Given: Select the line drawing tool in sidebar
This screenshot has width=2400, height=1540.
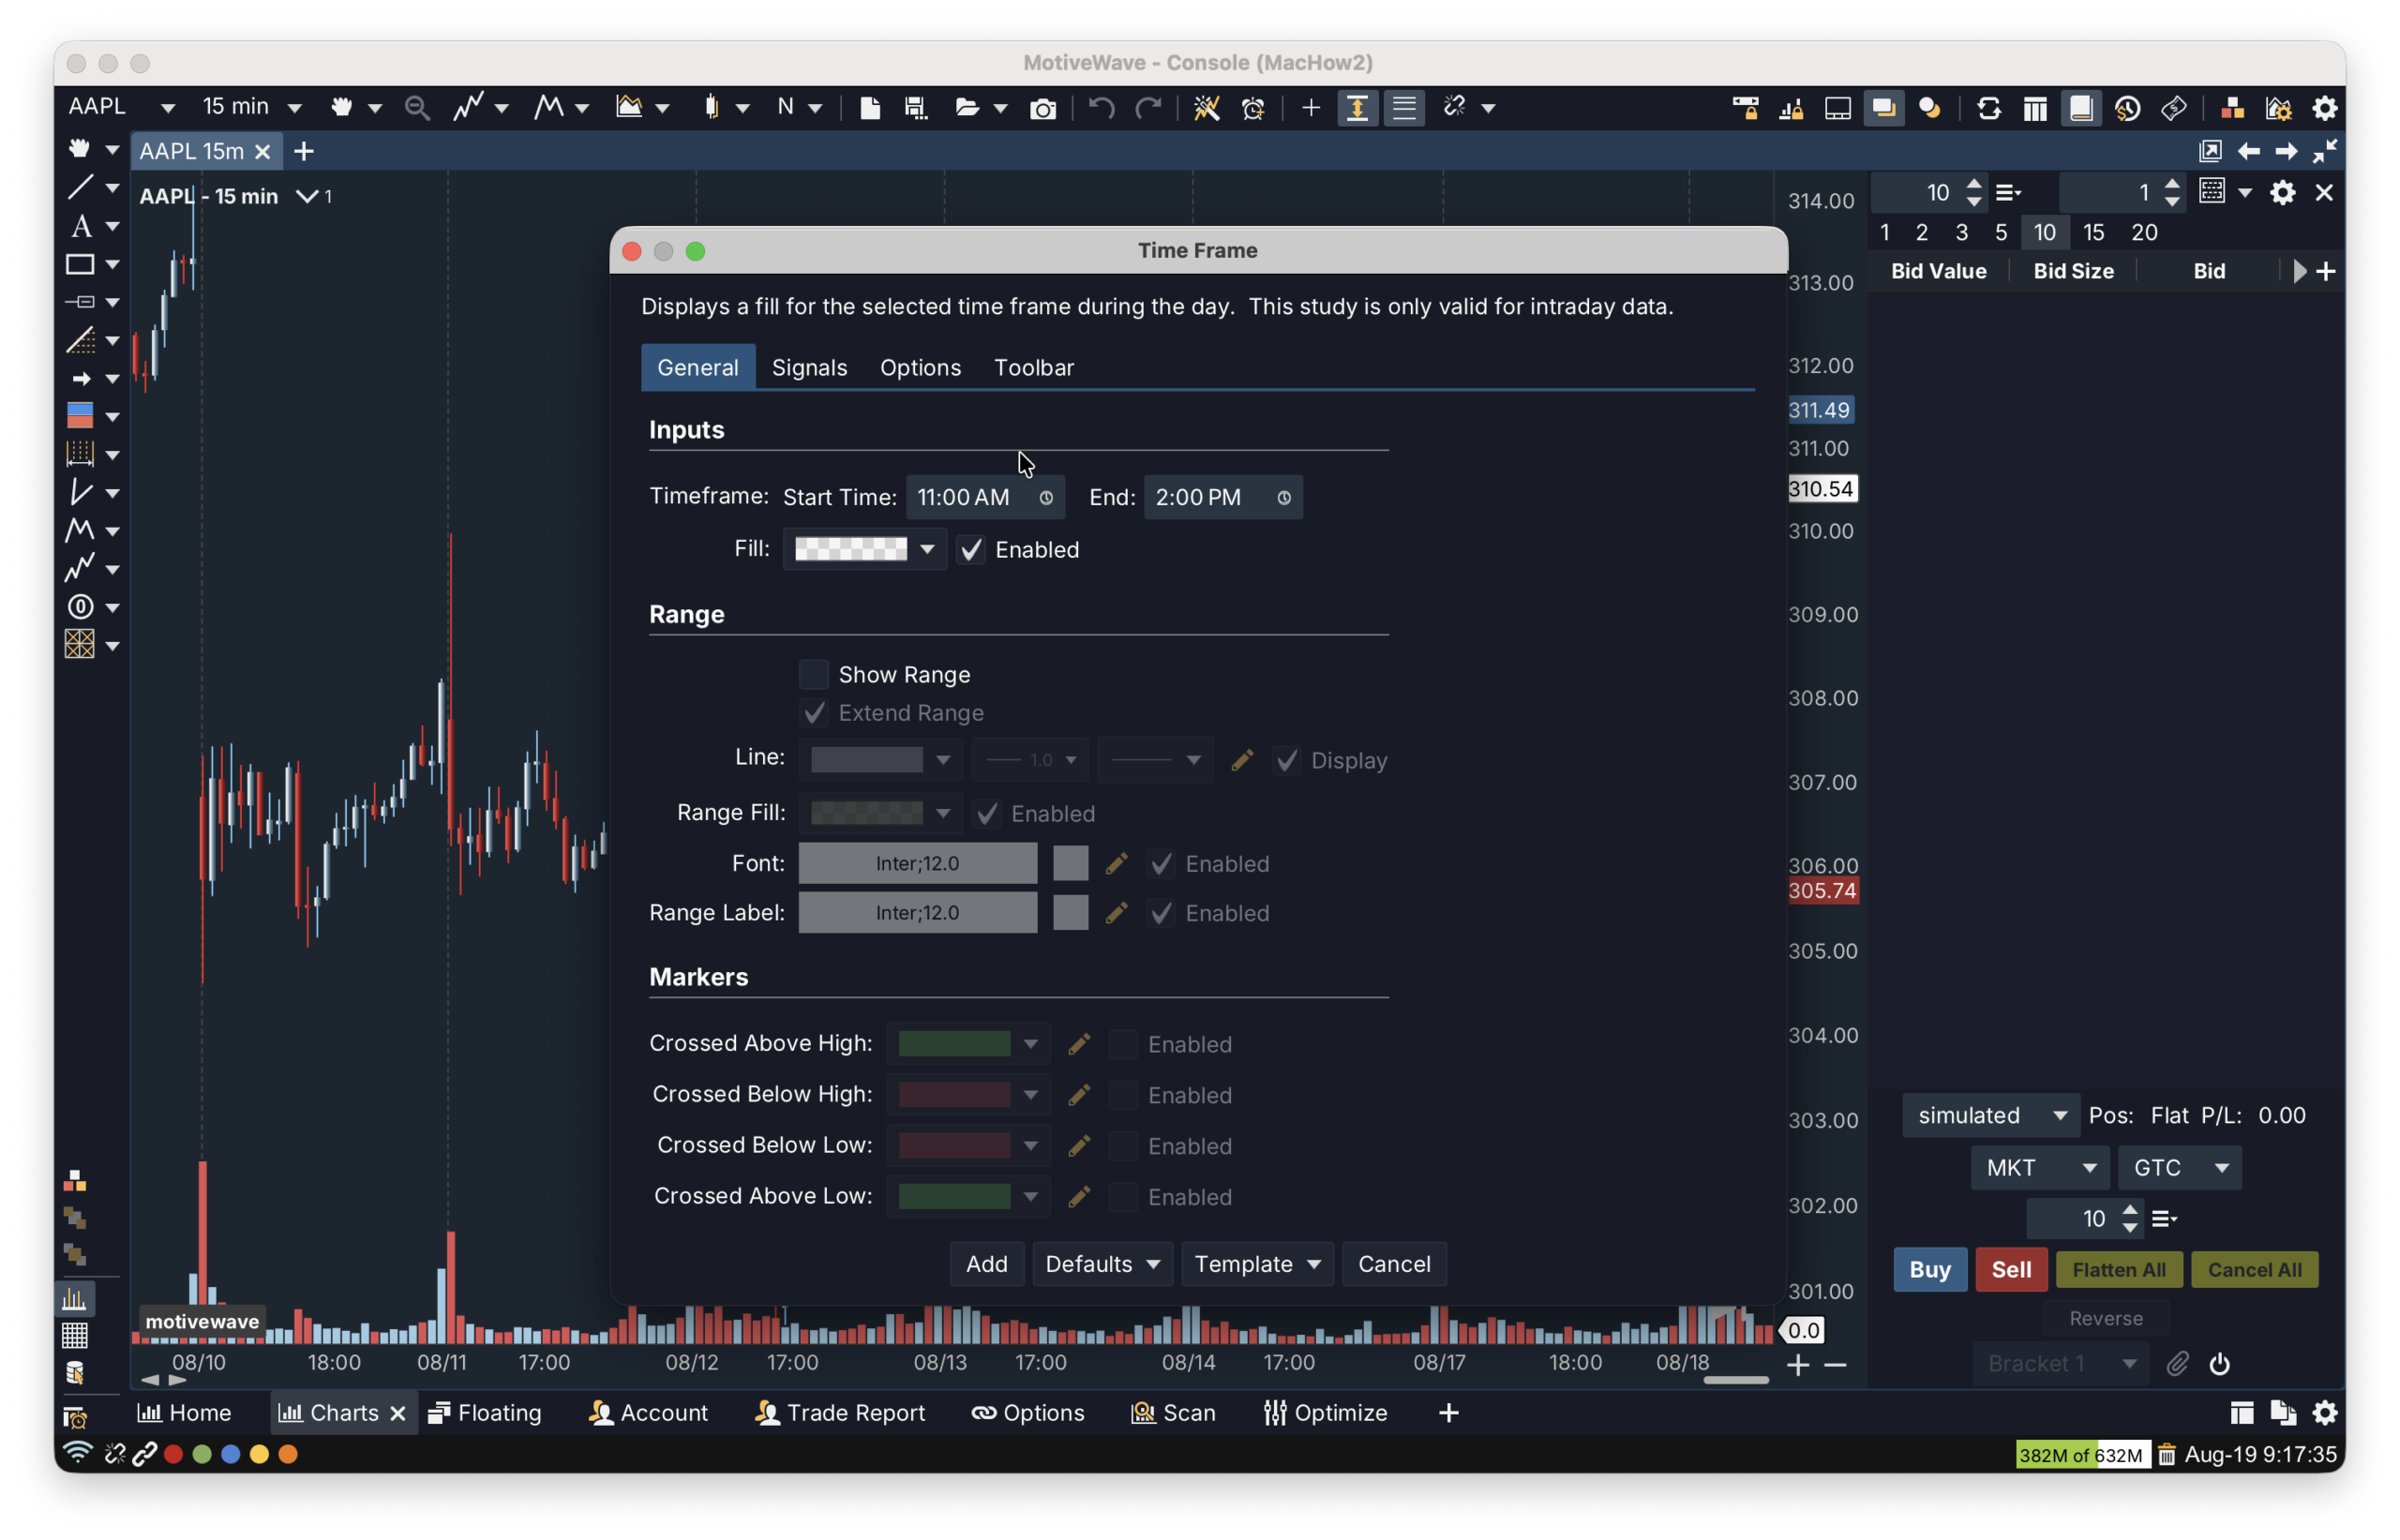Looking at the screenshot, I should click(80, 188).
